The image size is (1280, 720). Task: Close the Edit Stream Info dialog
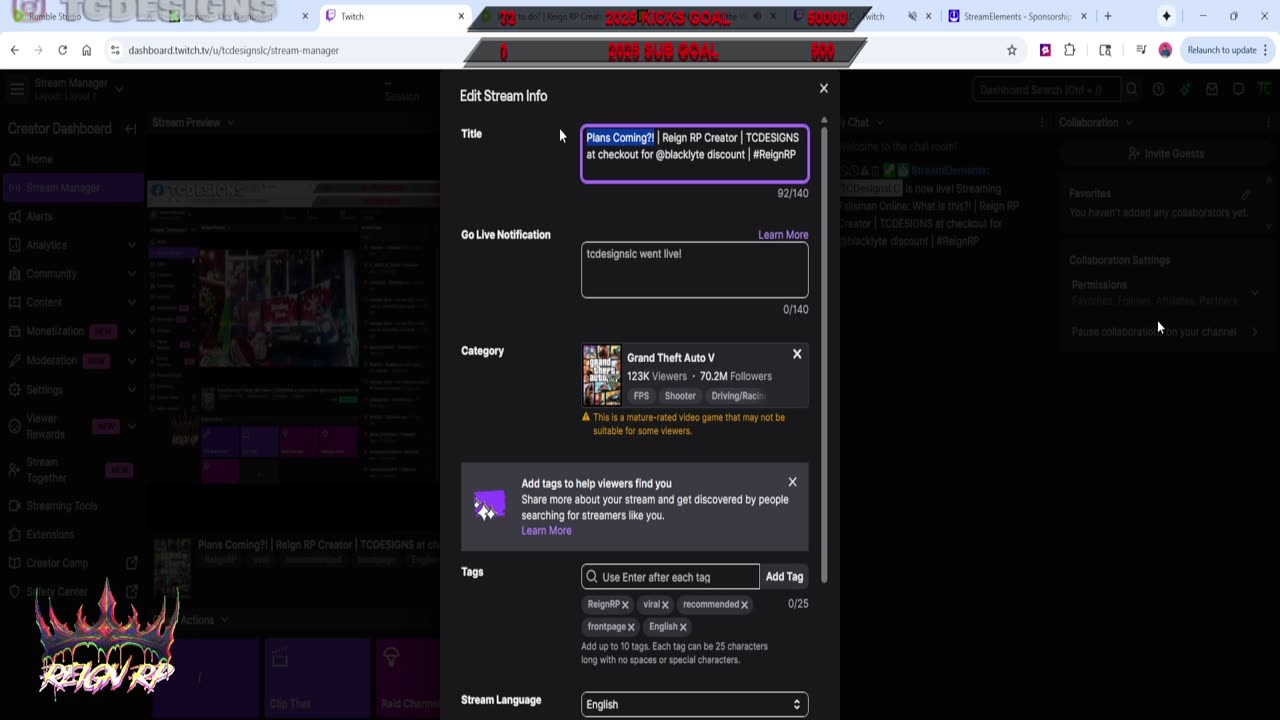(x=824, y=88)
